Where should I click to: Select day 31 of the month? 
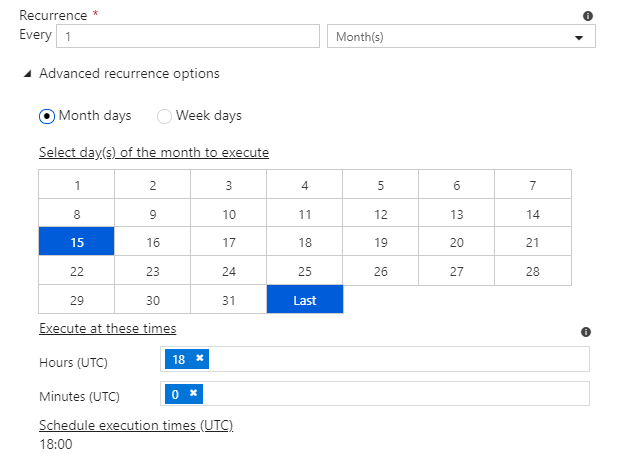coord(229,300)
